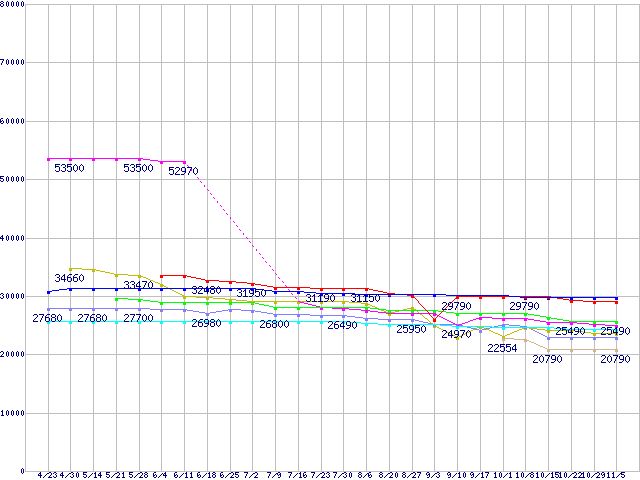Select the 25950 value label

coord(411,329)
